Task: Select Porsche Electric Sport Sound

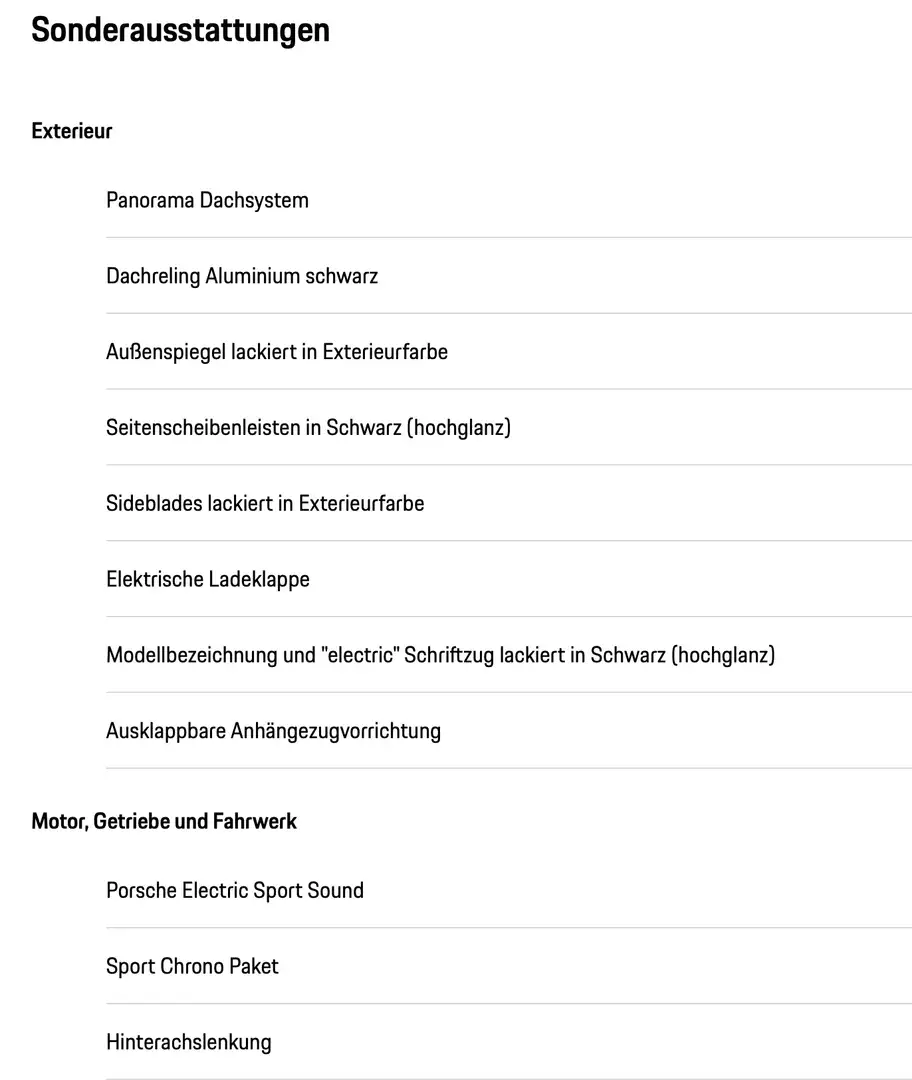Action: tap(235, 890)
